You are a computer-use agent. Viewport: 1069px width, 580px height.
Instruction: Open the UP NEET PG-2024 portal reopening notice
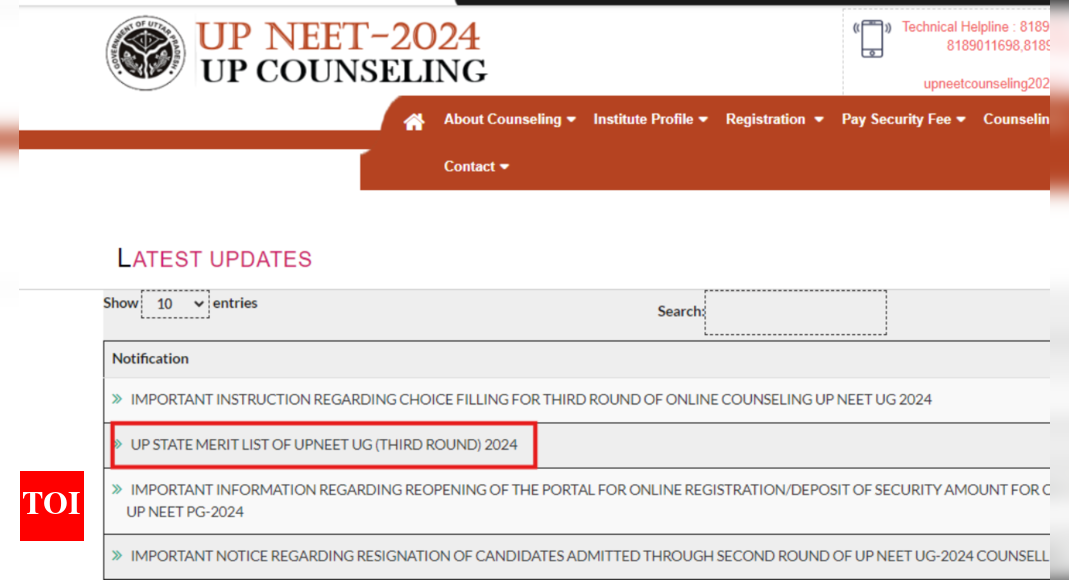[x=588, y=500]
